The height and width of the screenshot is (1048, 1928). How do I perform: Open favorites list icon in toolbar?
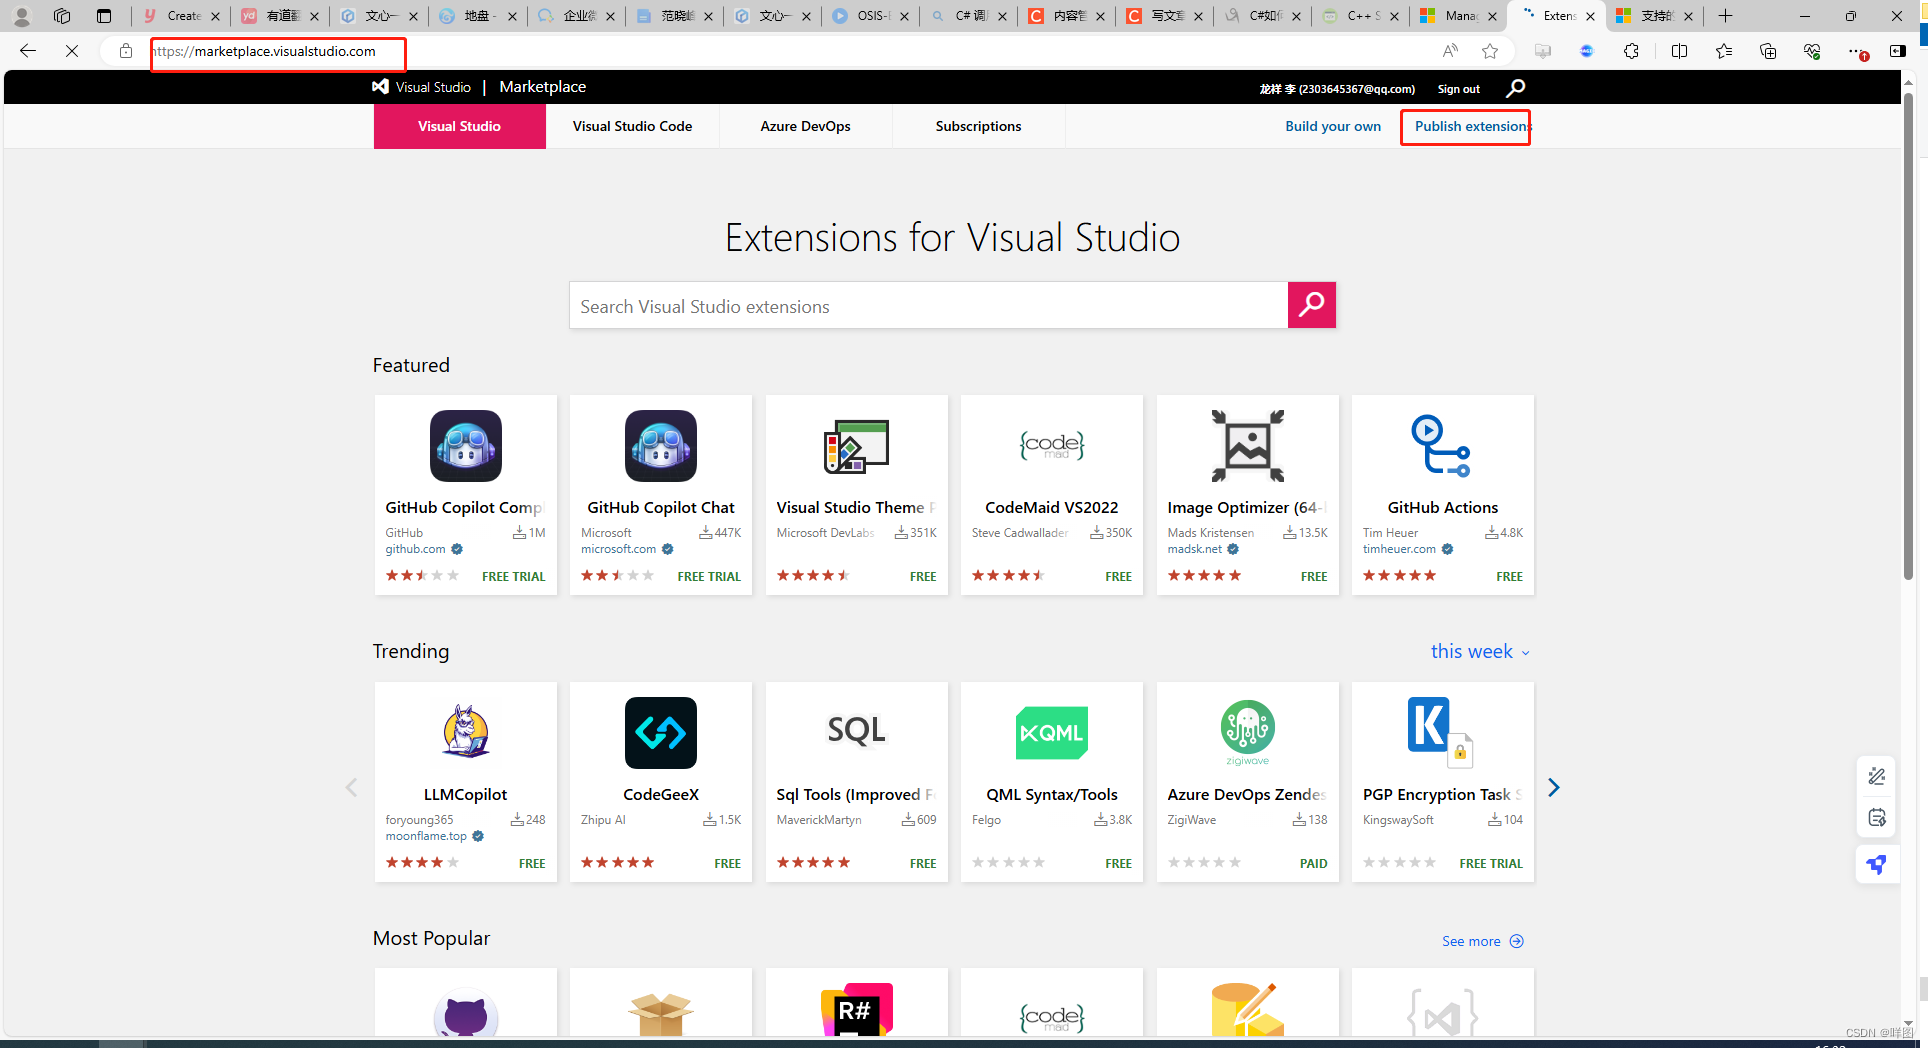coord(1724,51)
